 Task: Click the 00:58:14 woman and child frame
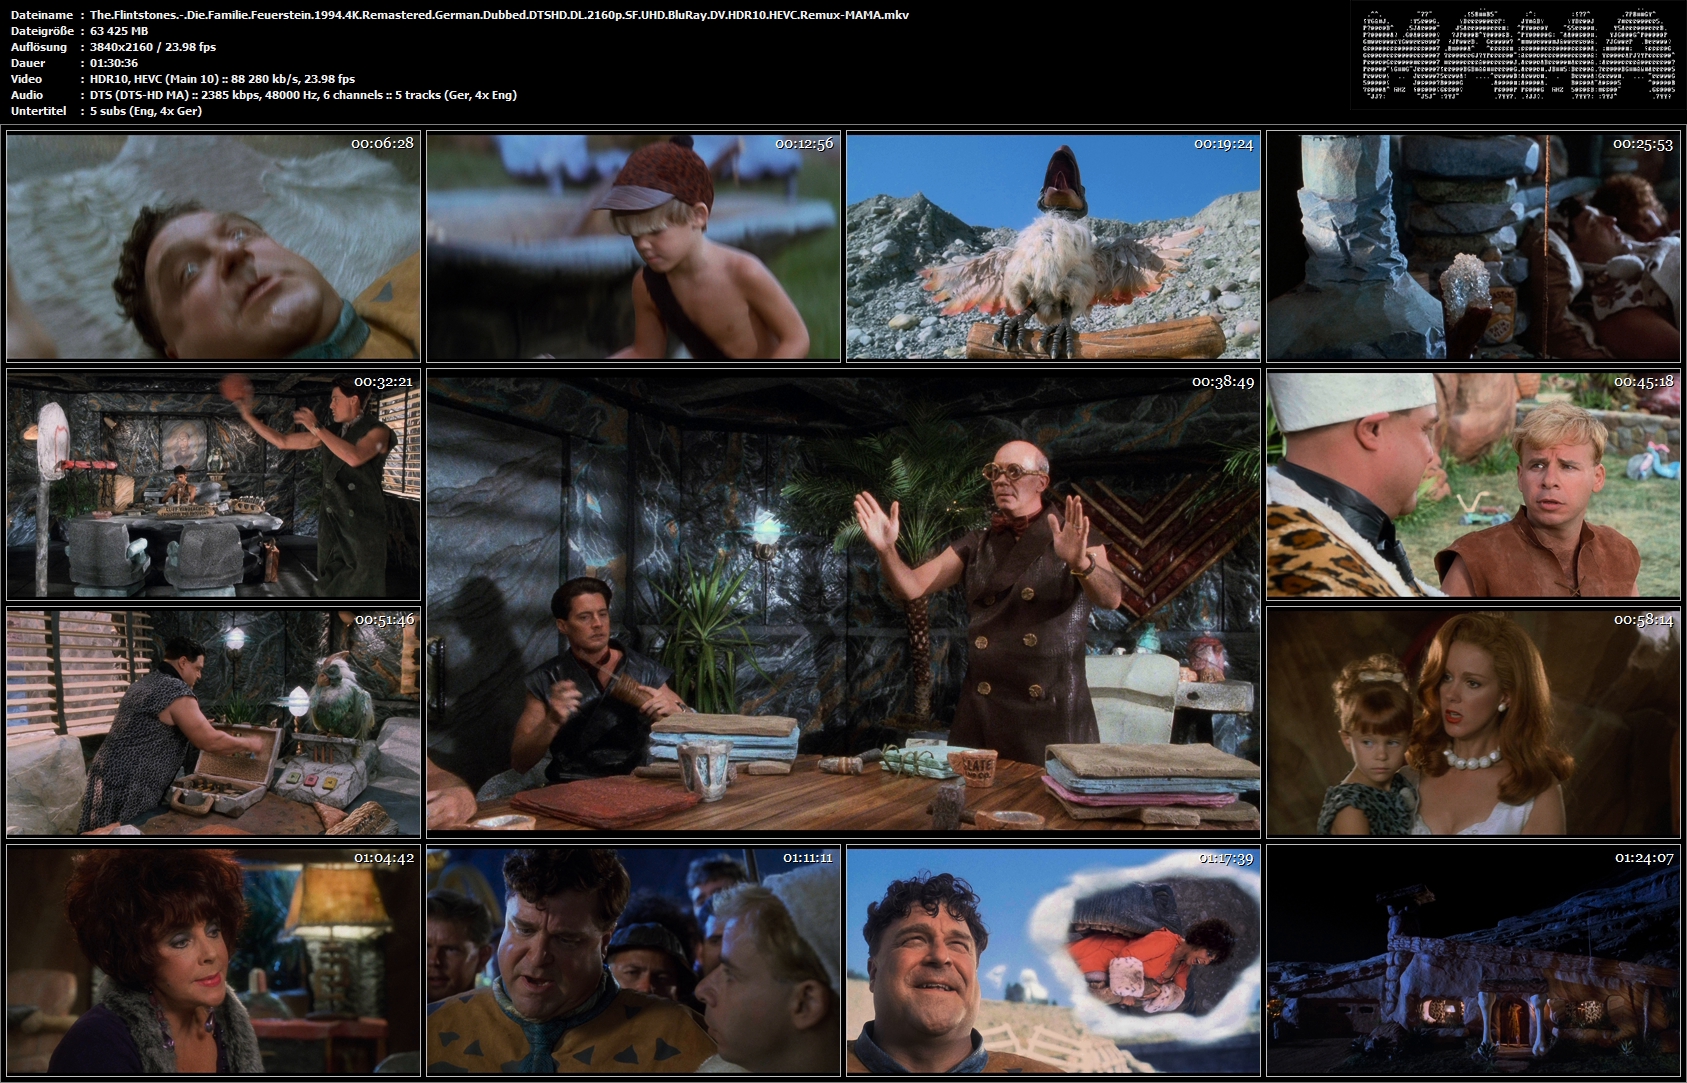(x=1473, y=723)
